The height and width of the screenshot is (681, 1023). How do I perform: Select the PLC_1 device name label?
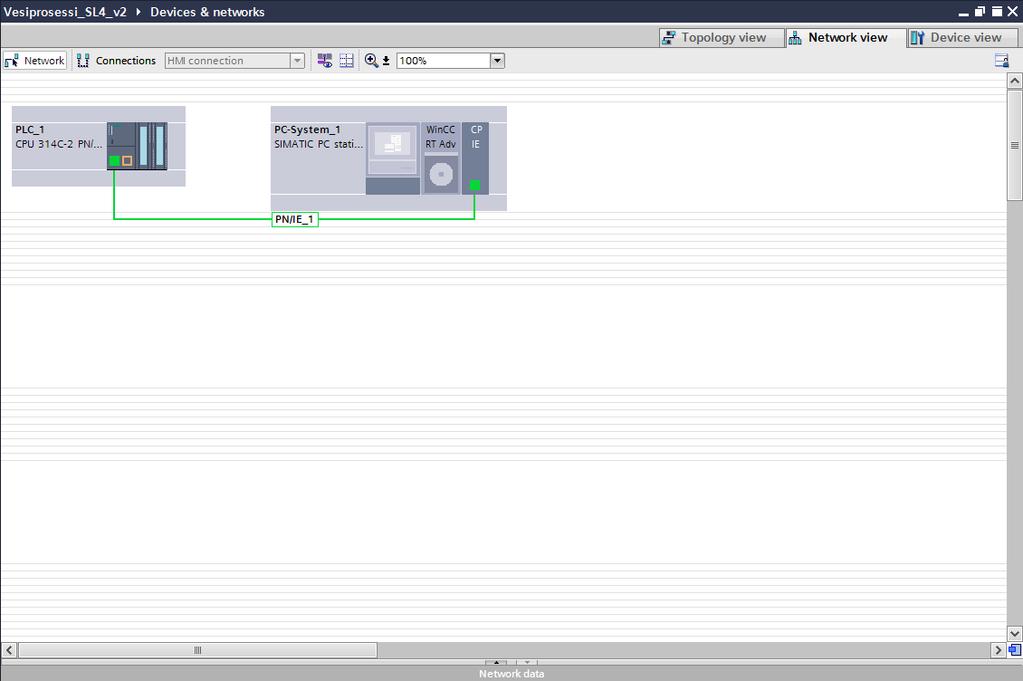tap(30, 130)
